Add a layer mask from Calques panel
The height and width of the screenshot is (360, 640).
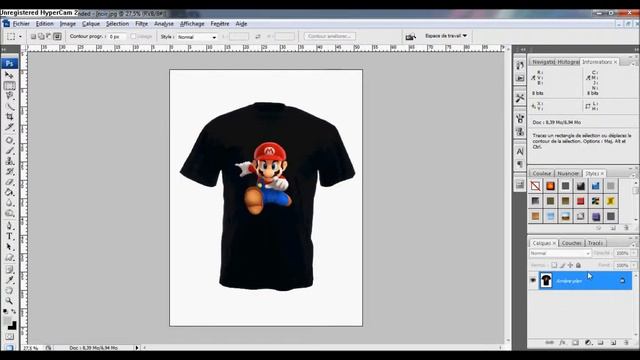[x=575, y=343]
